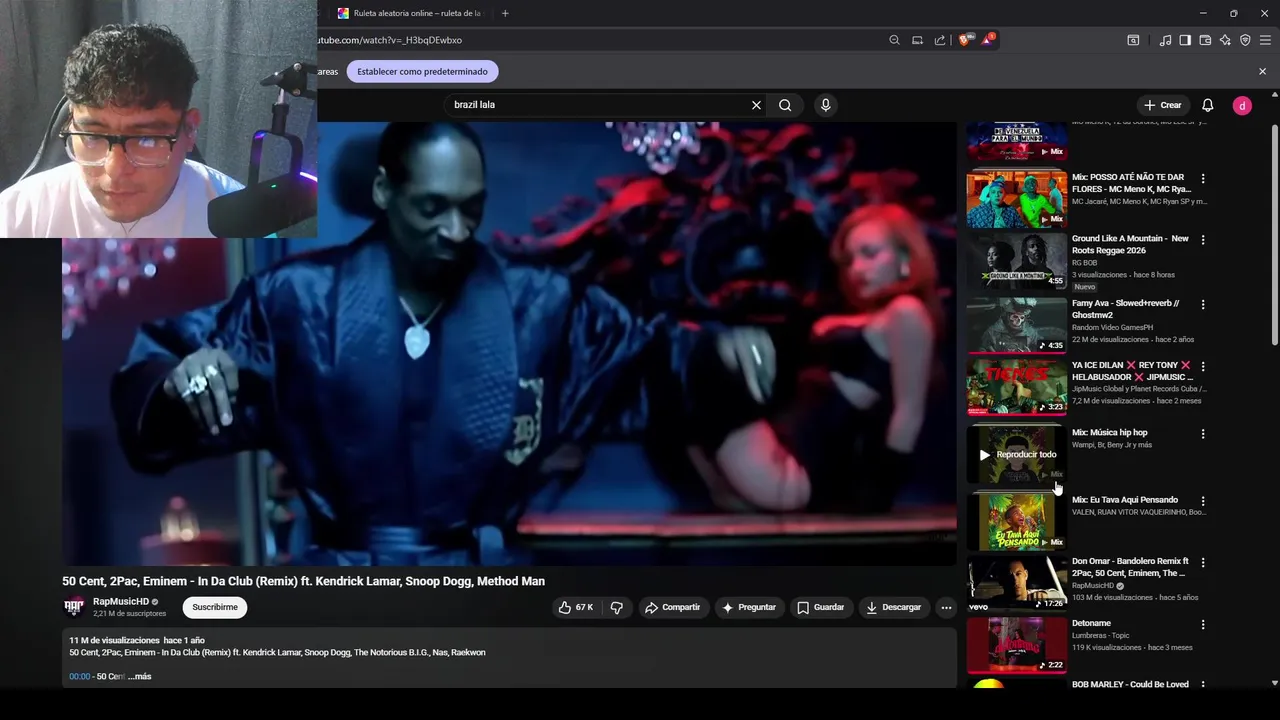Screen dimensions: 1280x720
Task: Open options for 'Don Omar - Bandolero Remix'
Action: [1203, 563]
